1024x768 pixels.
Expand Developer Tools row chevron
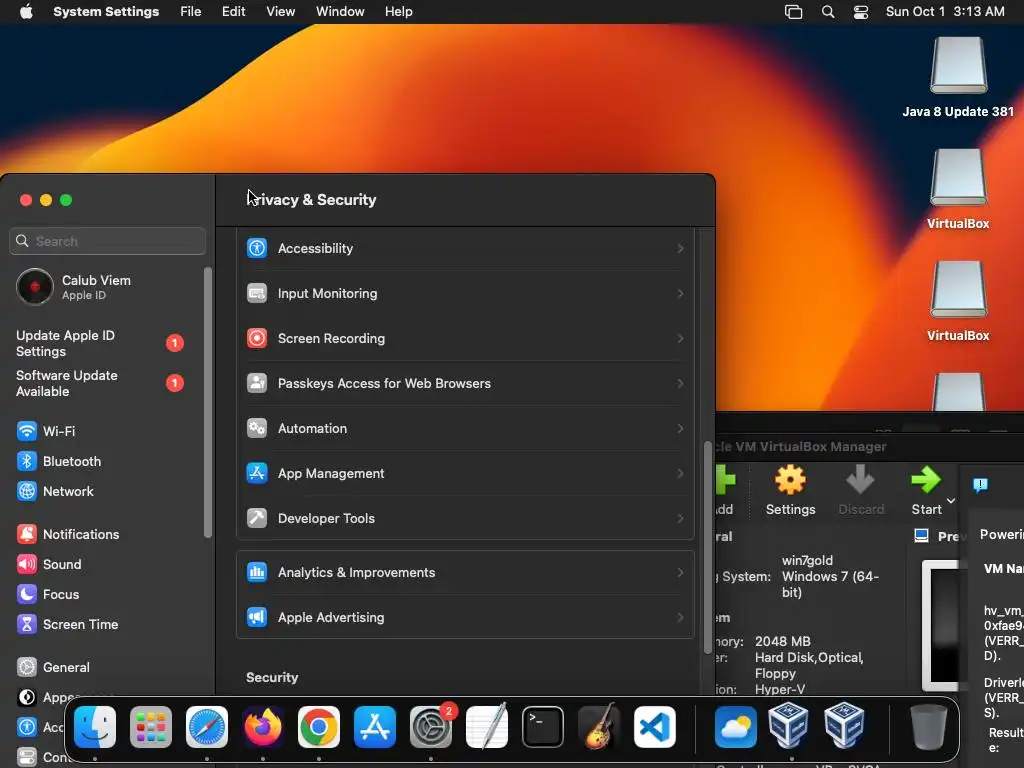click(680, 518)
